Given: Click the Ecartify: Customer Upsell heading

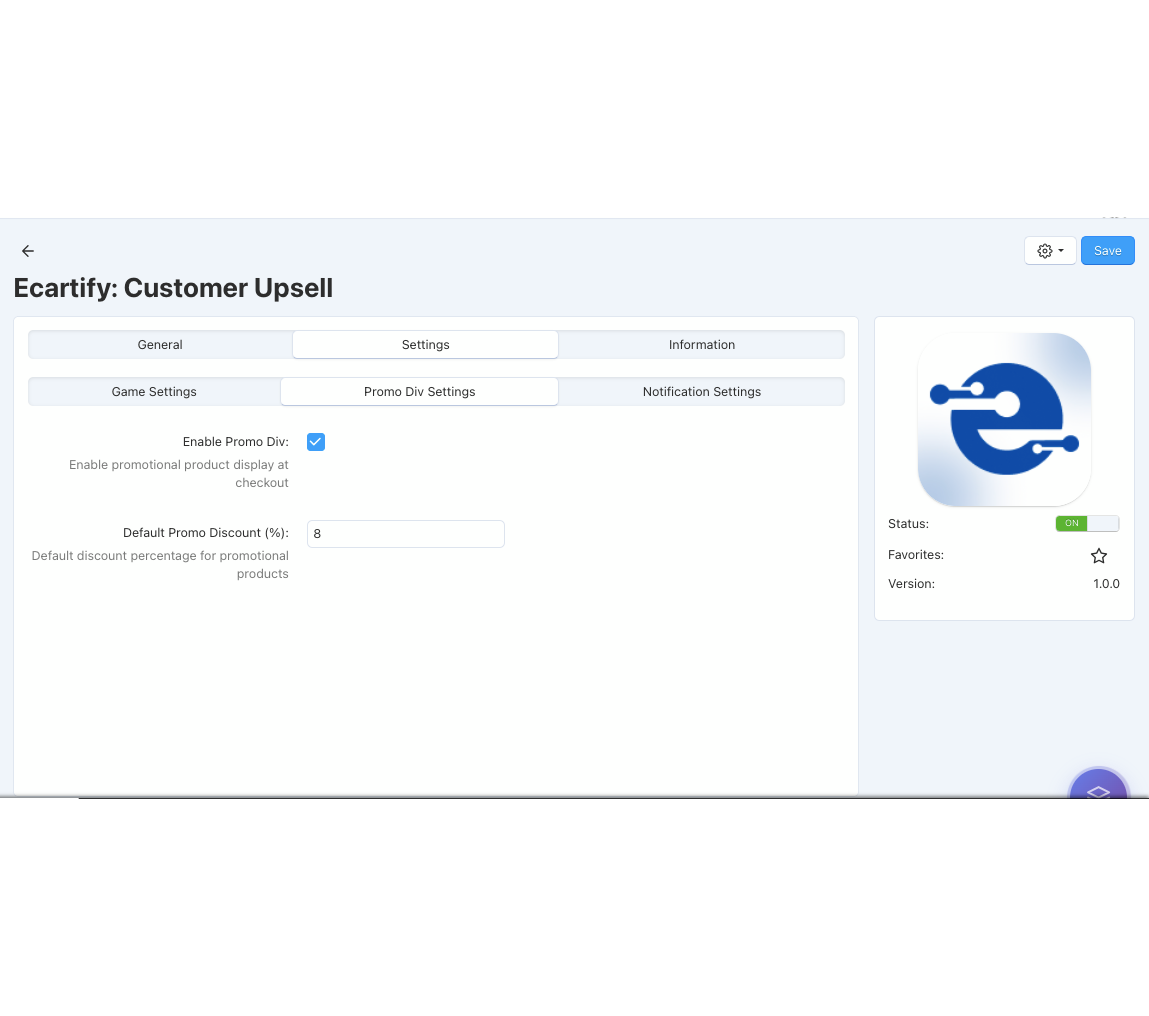Looking at the screenshot, I should 173,288.
